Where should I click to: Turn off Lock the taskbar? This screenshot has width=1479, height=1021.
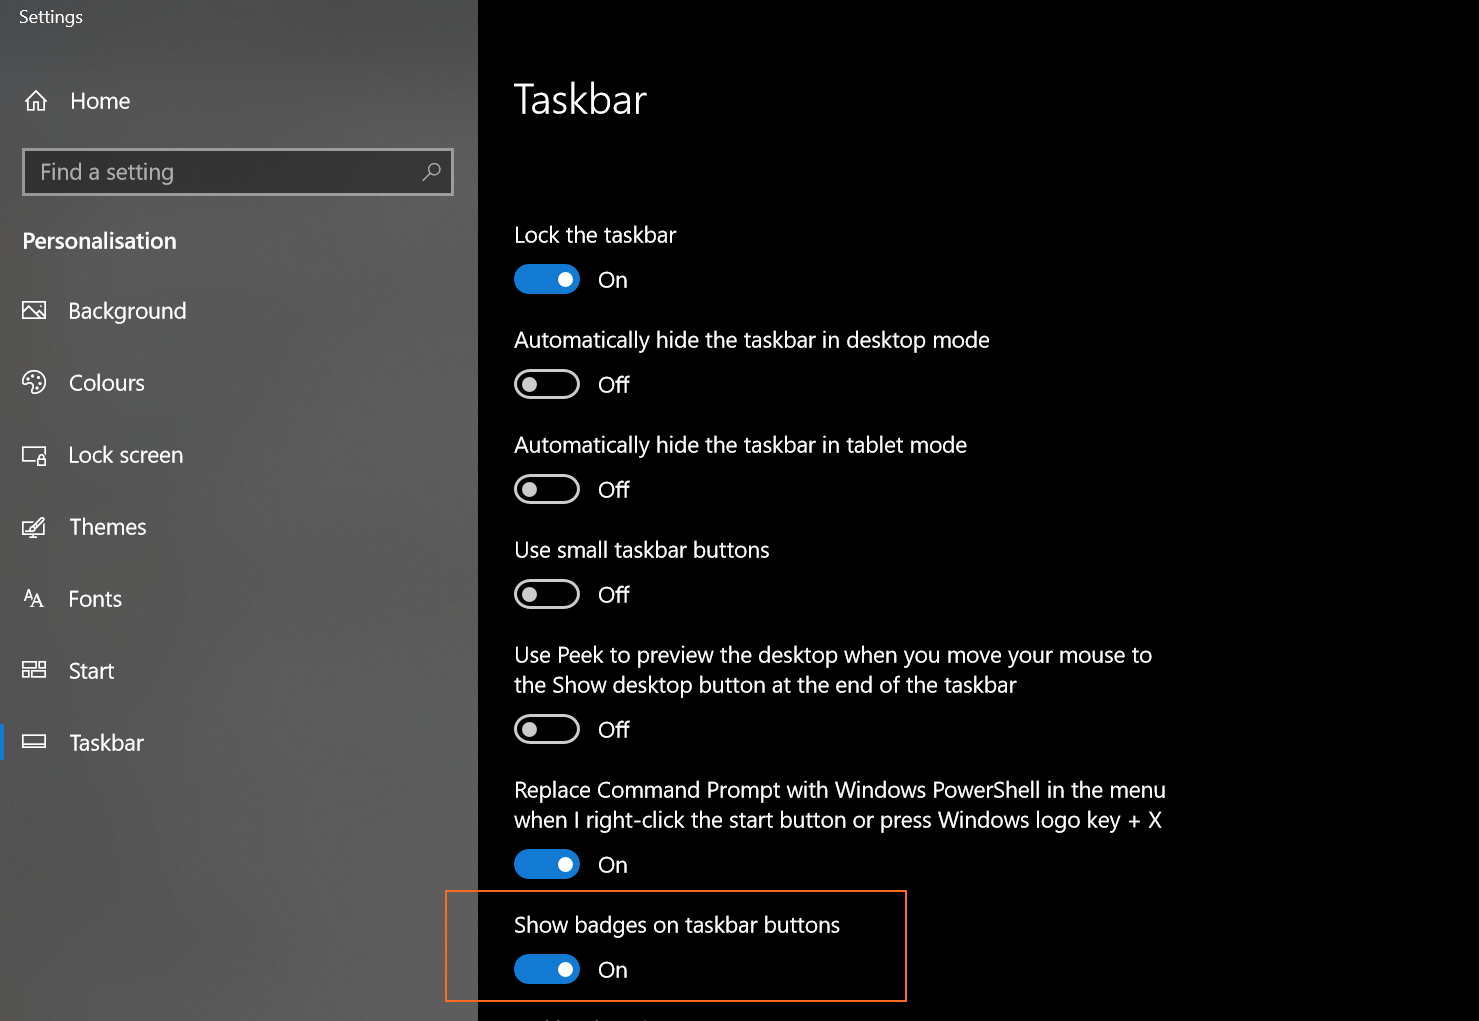546,279
